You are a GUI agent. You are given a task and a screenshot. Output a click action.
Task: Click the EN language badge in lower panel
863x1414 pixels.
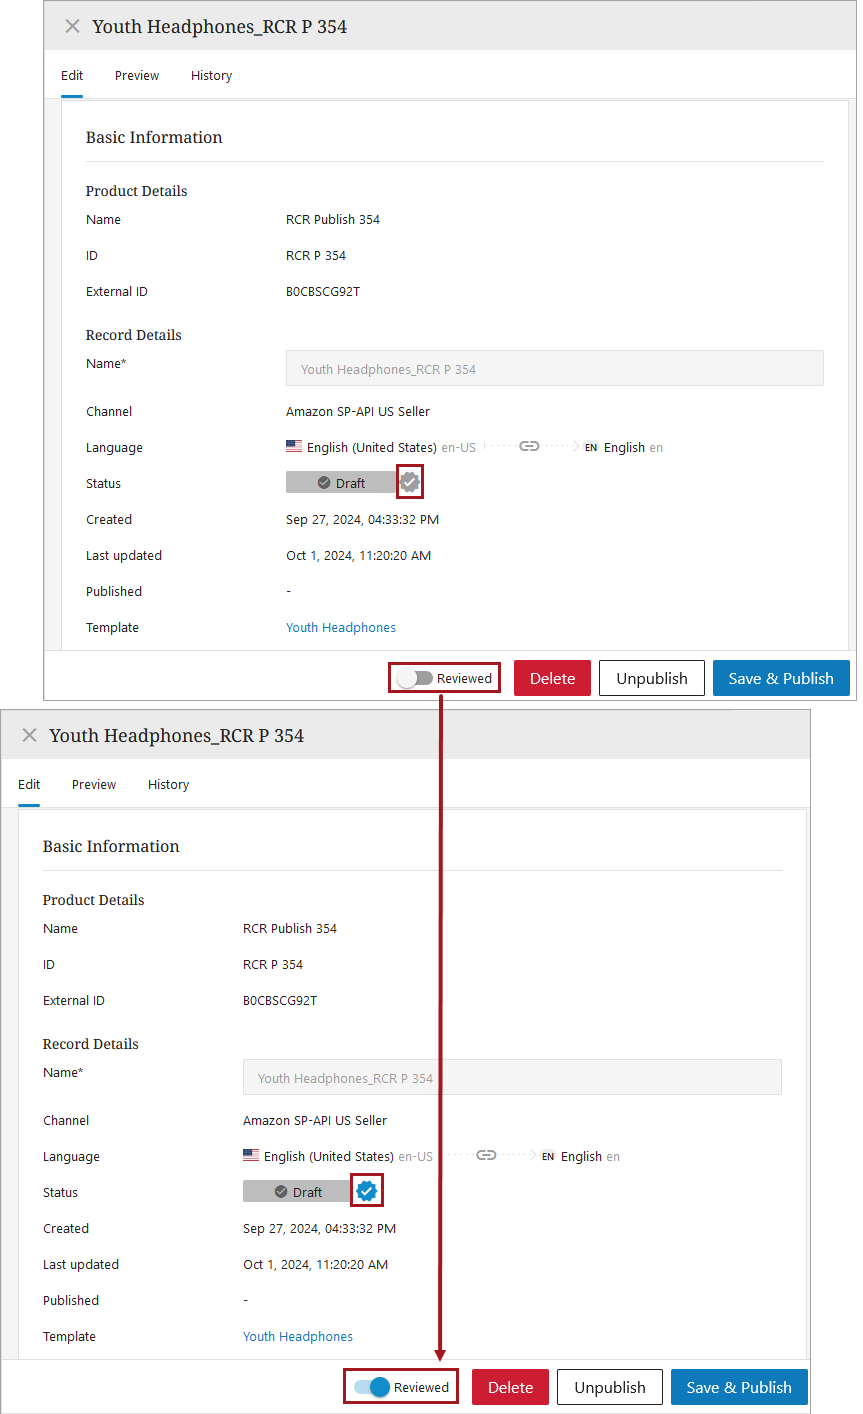coord(548,1157)
